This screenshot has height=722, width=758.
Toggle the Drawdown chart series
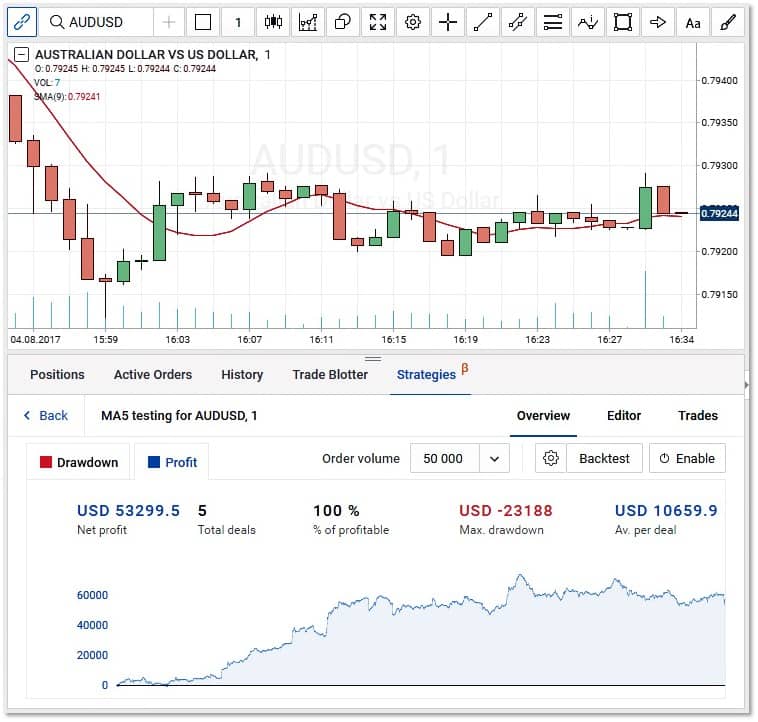tap(78, 462)
